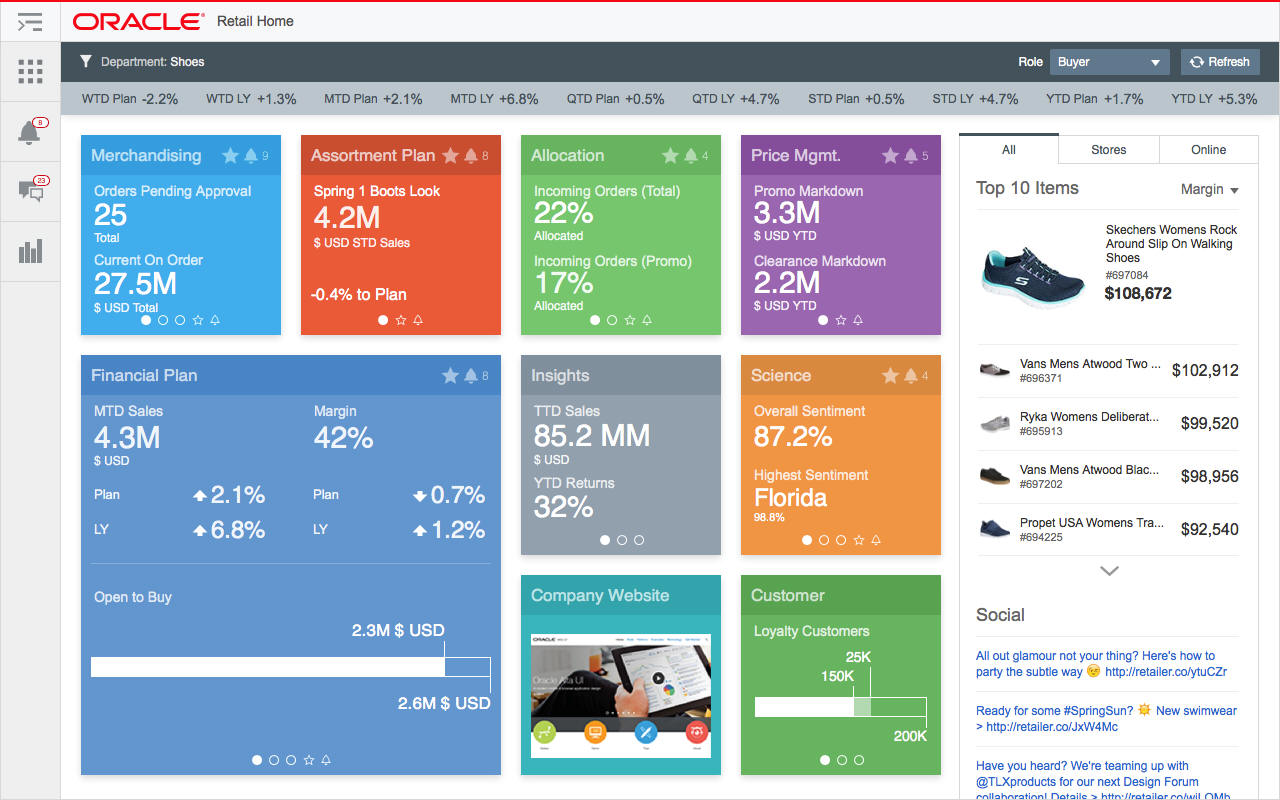
Task: Click the filter icon beside Department: Shoes
Action: point(85,61)
